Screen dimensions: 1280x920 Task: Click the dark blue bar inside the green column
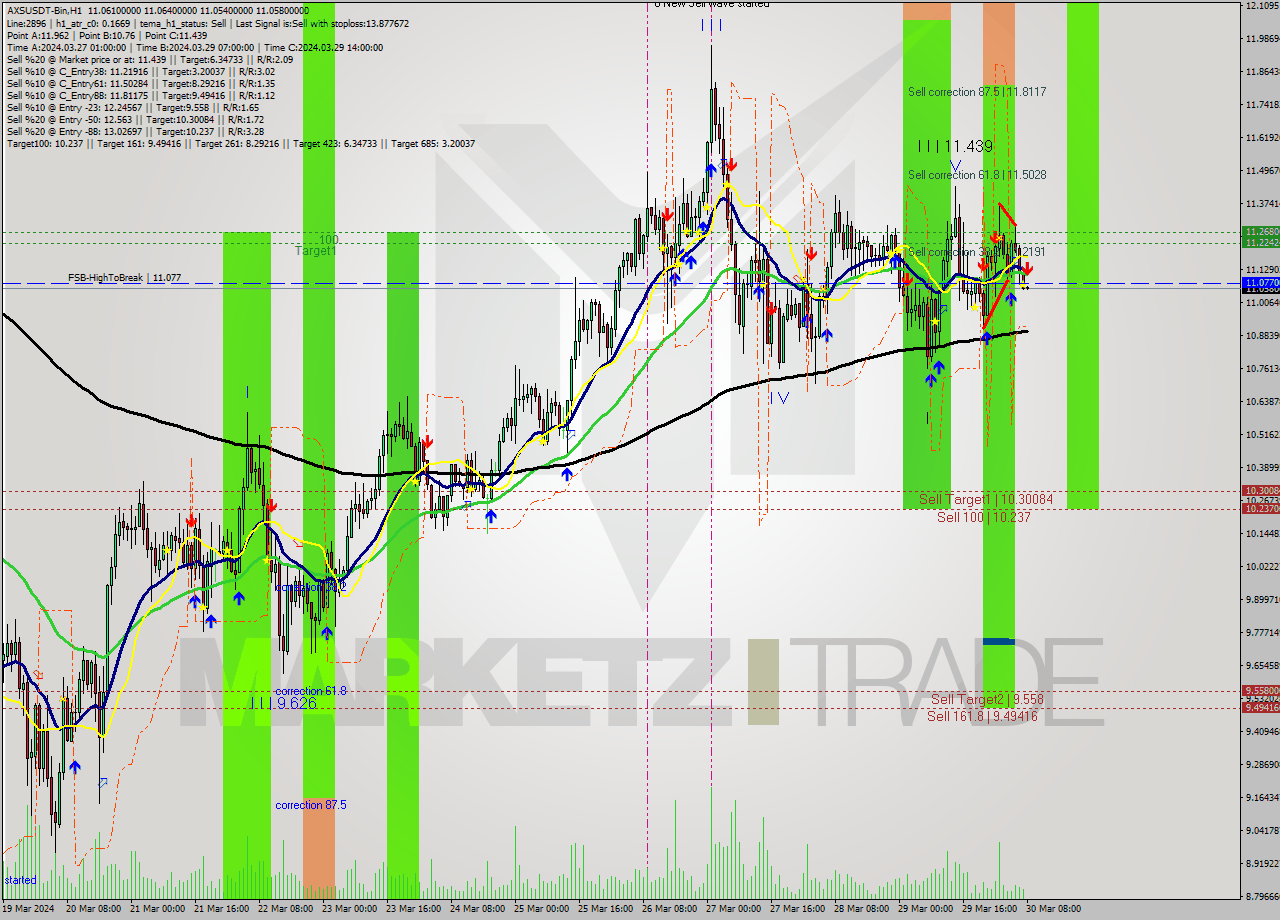(998, 641)
